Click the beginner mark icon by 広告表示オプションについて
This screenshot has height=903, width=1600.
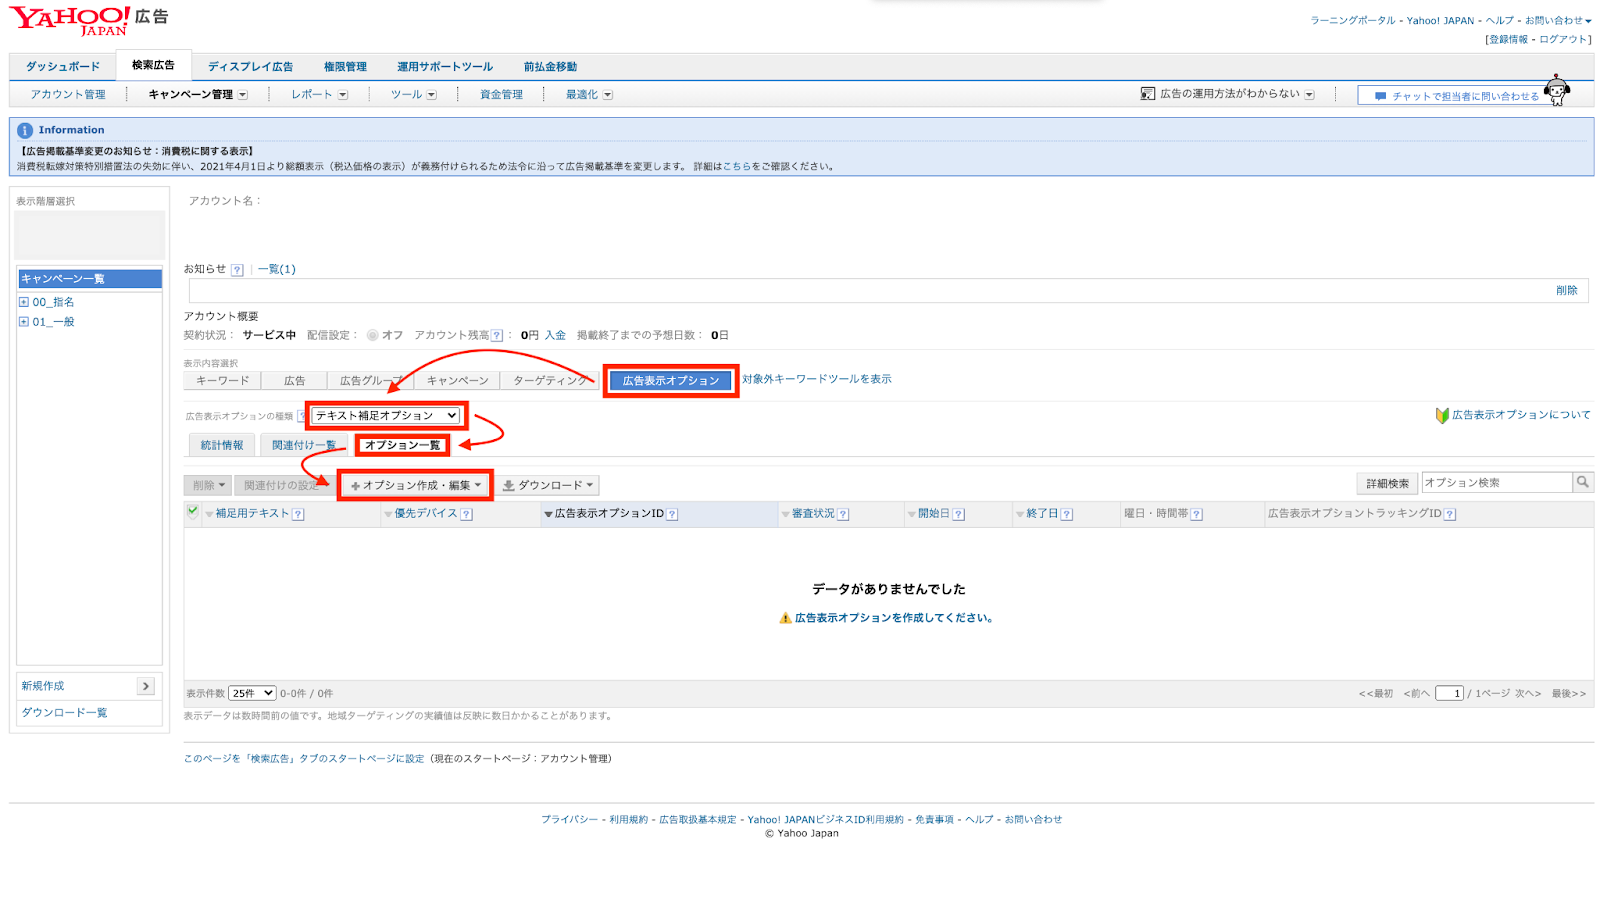1442,415
